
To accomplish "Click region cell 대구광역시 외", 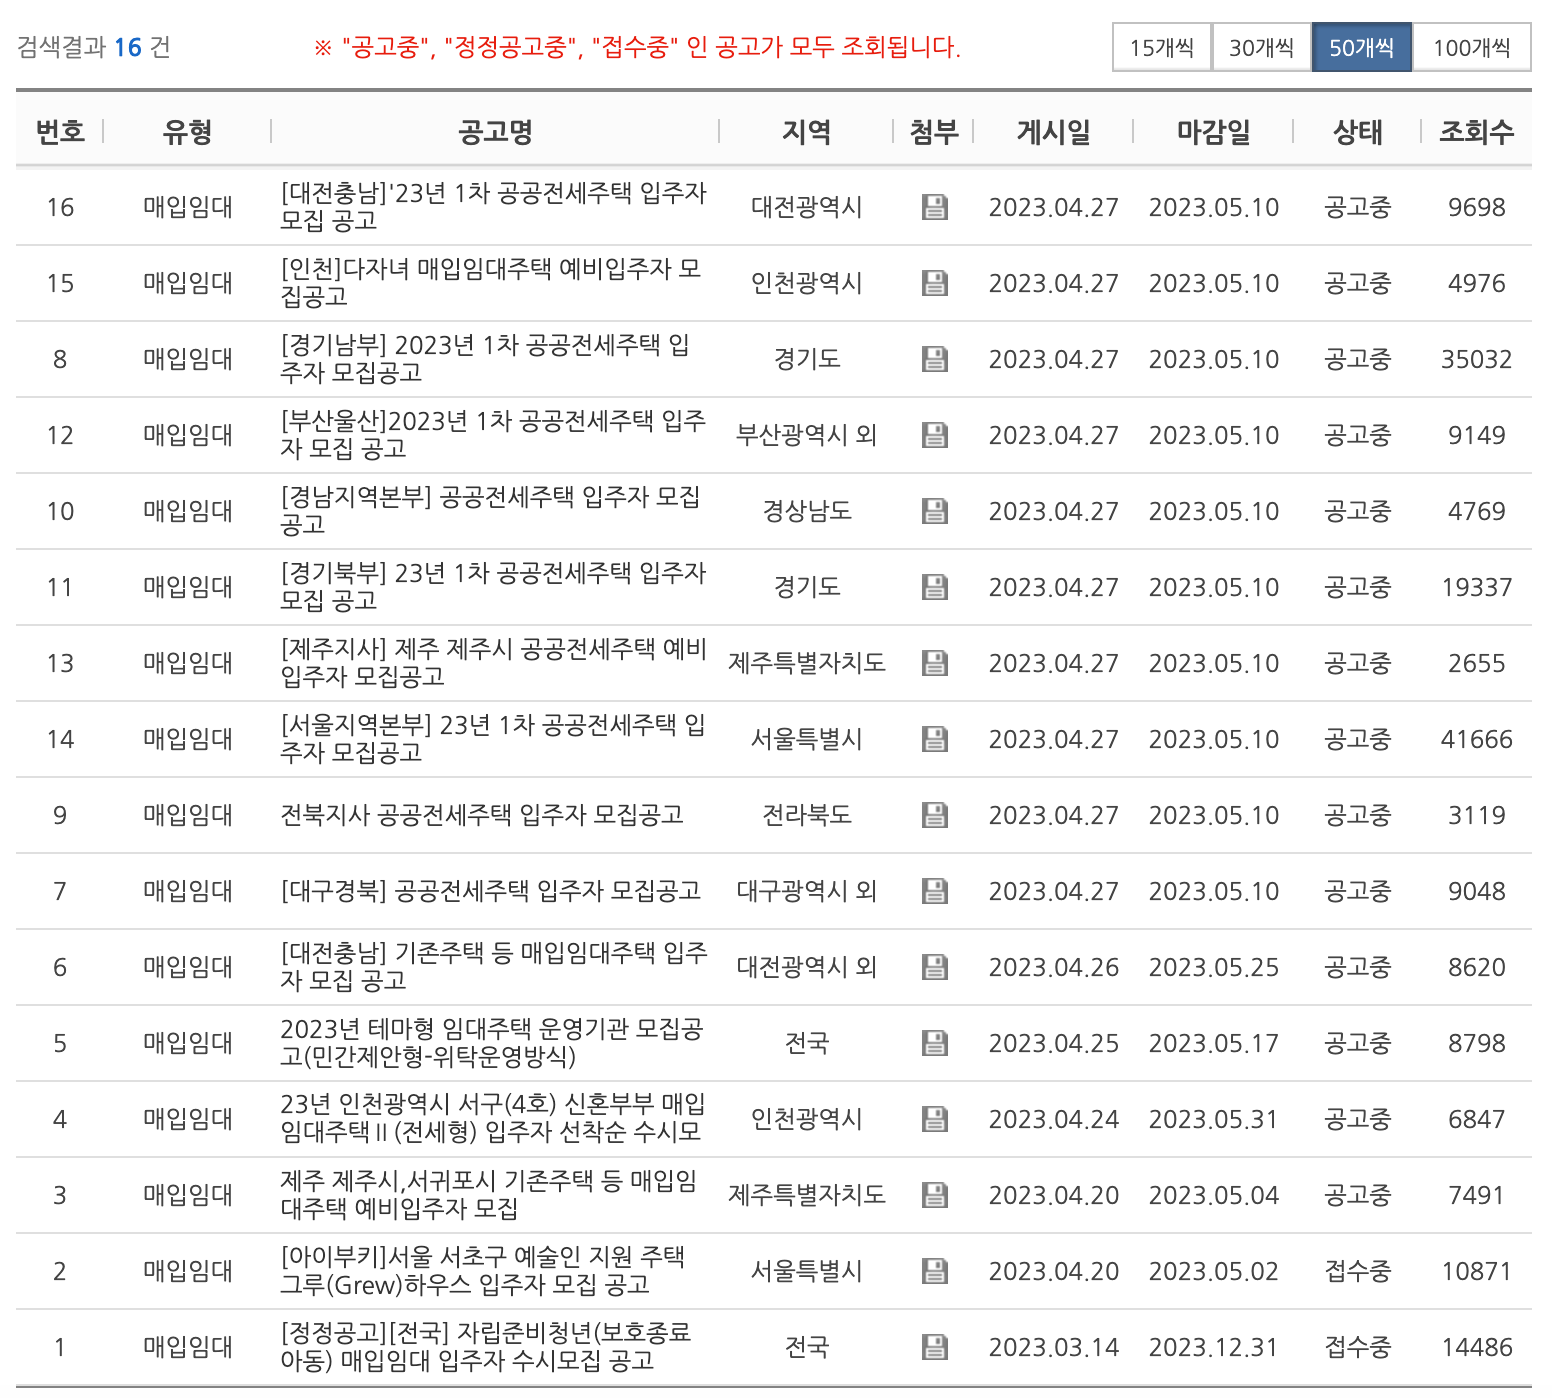I will [x=807, y=891].
